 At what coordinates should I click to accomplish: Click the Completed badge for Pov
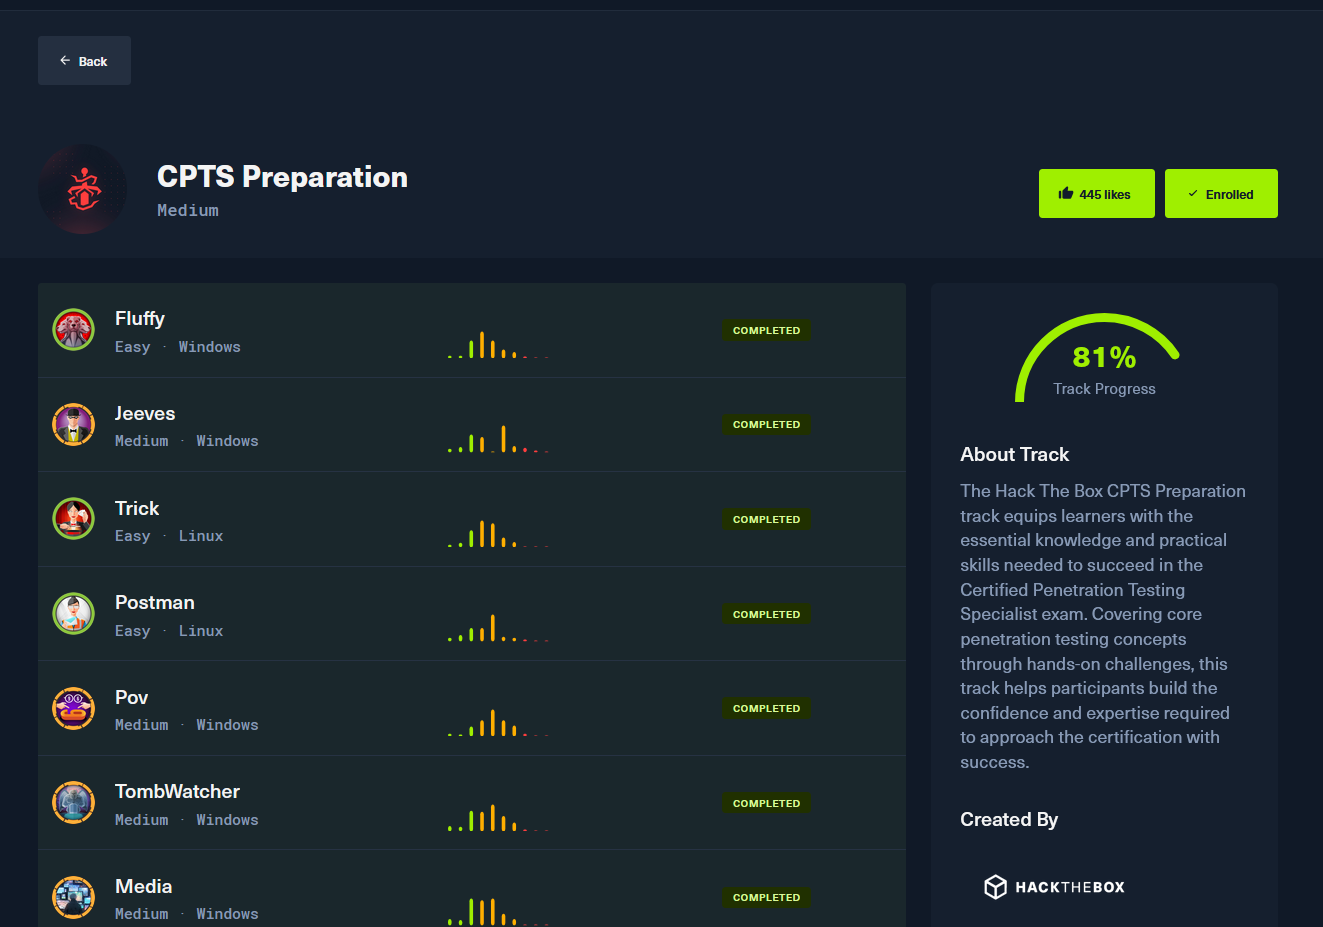point(766,708)
